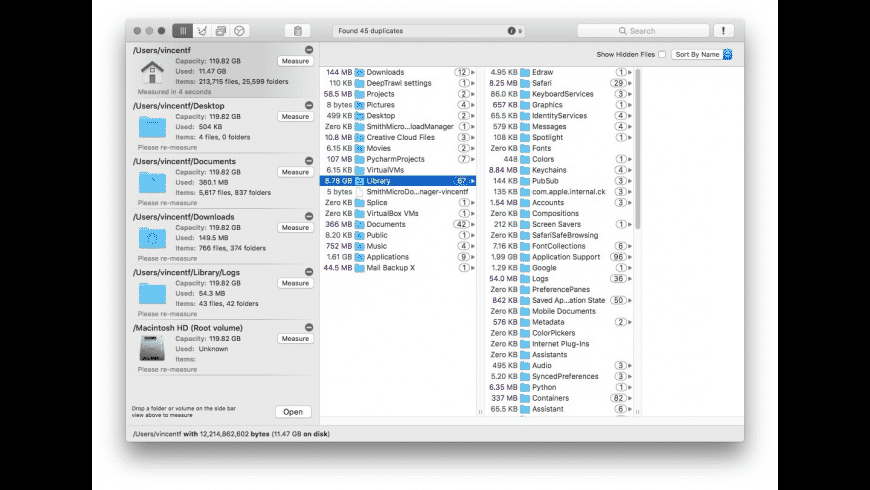
Task: Measure the /Users/vincentf folder
Action: coord(295,61)
